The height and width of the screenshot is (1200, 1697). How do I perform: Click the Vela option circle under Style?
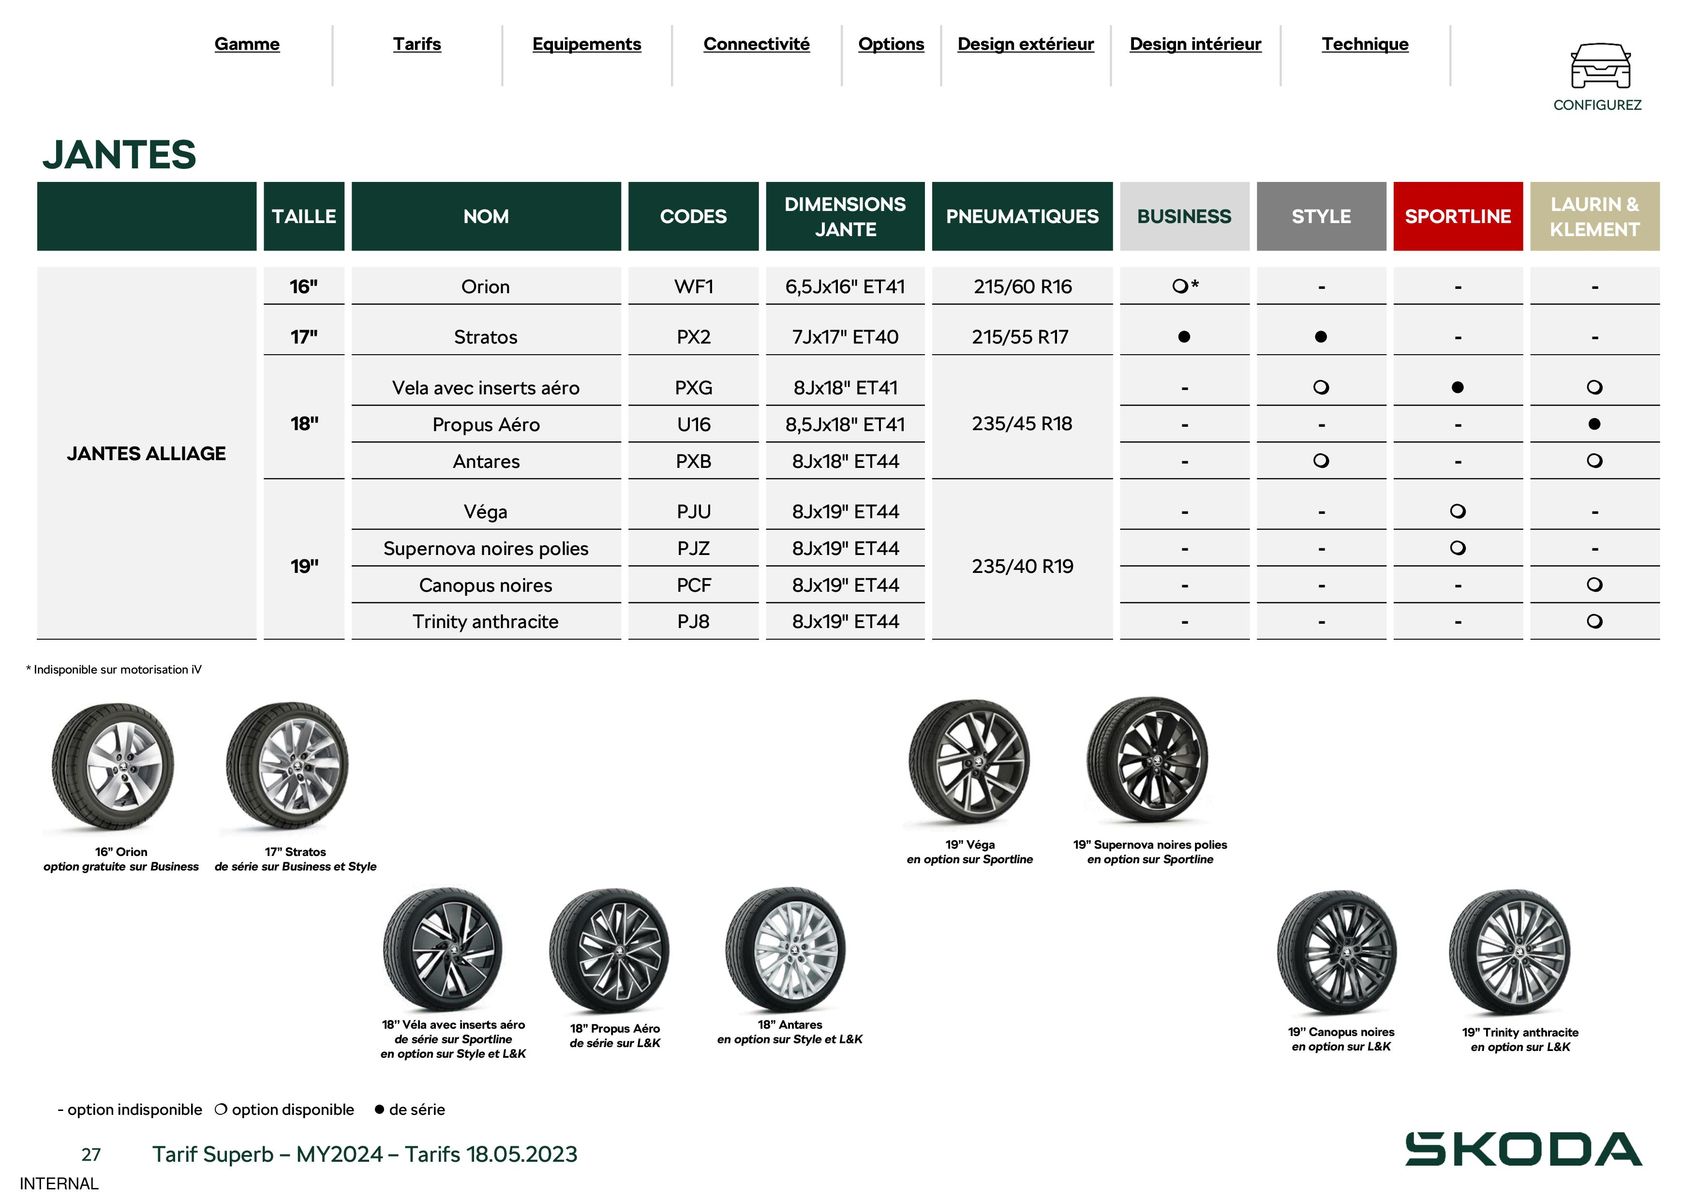(x=1321, y=387)
